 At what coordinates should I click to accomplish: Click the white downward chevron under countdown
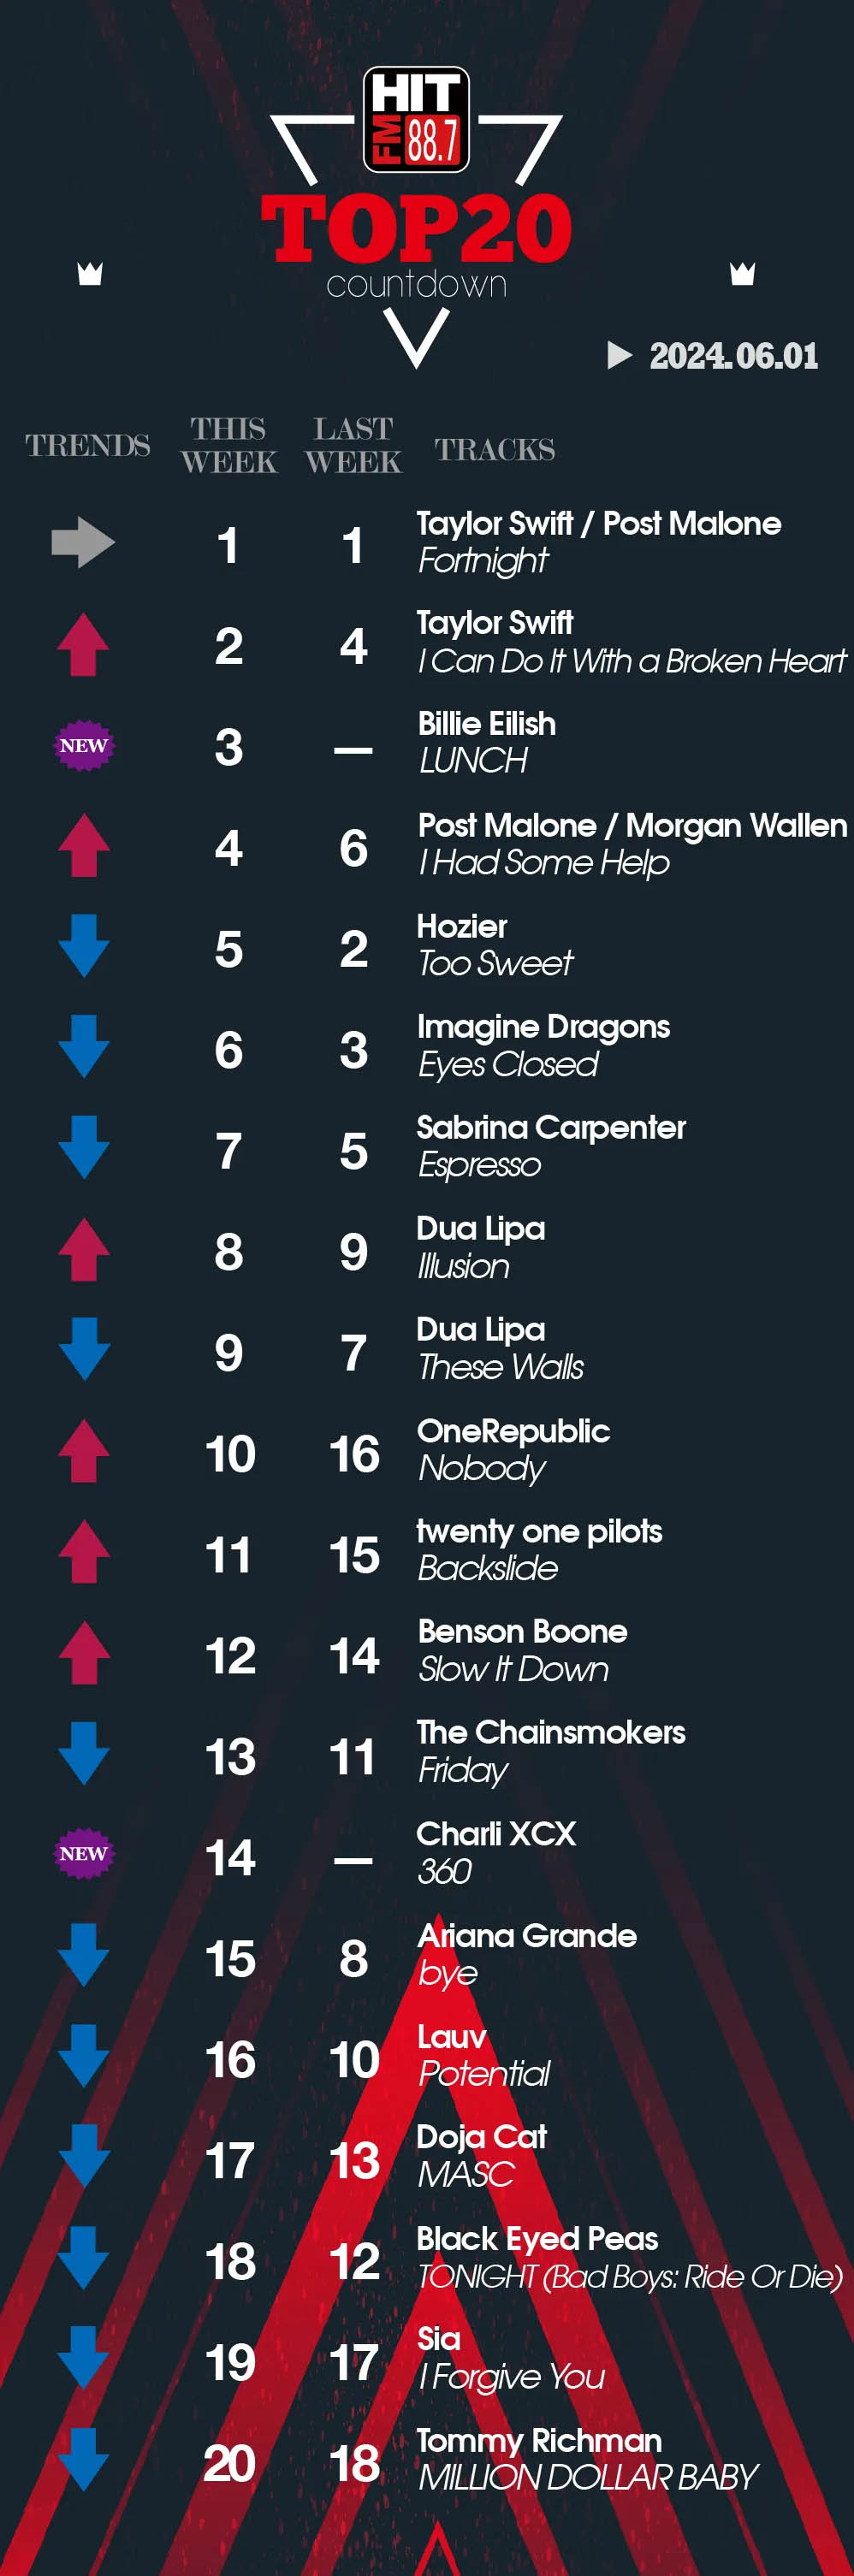[x=417, y=338]
